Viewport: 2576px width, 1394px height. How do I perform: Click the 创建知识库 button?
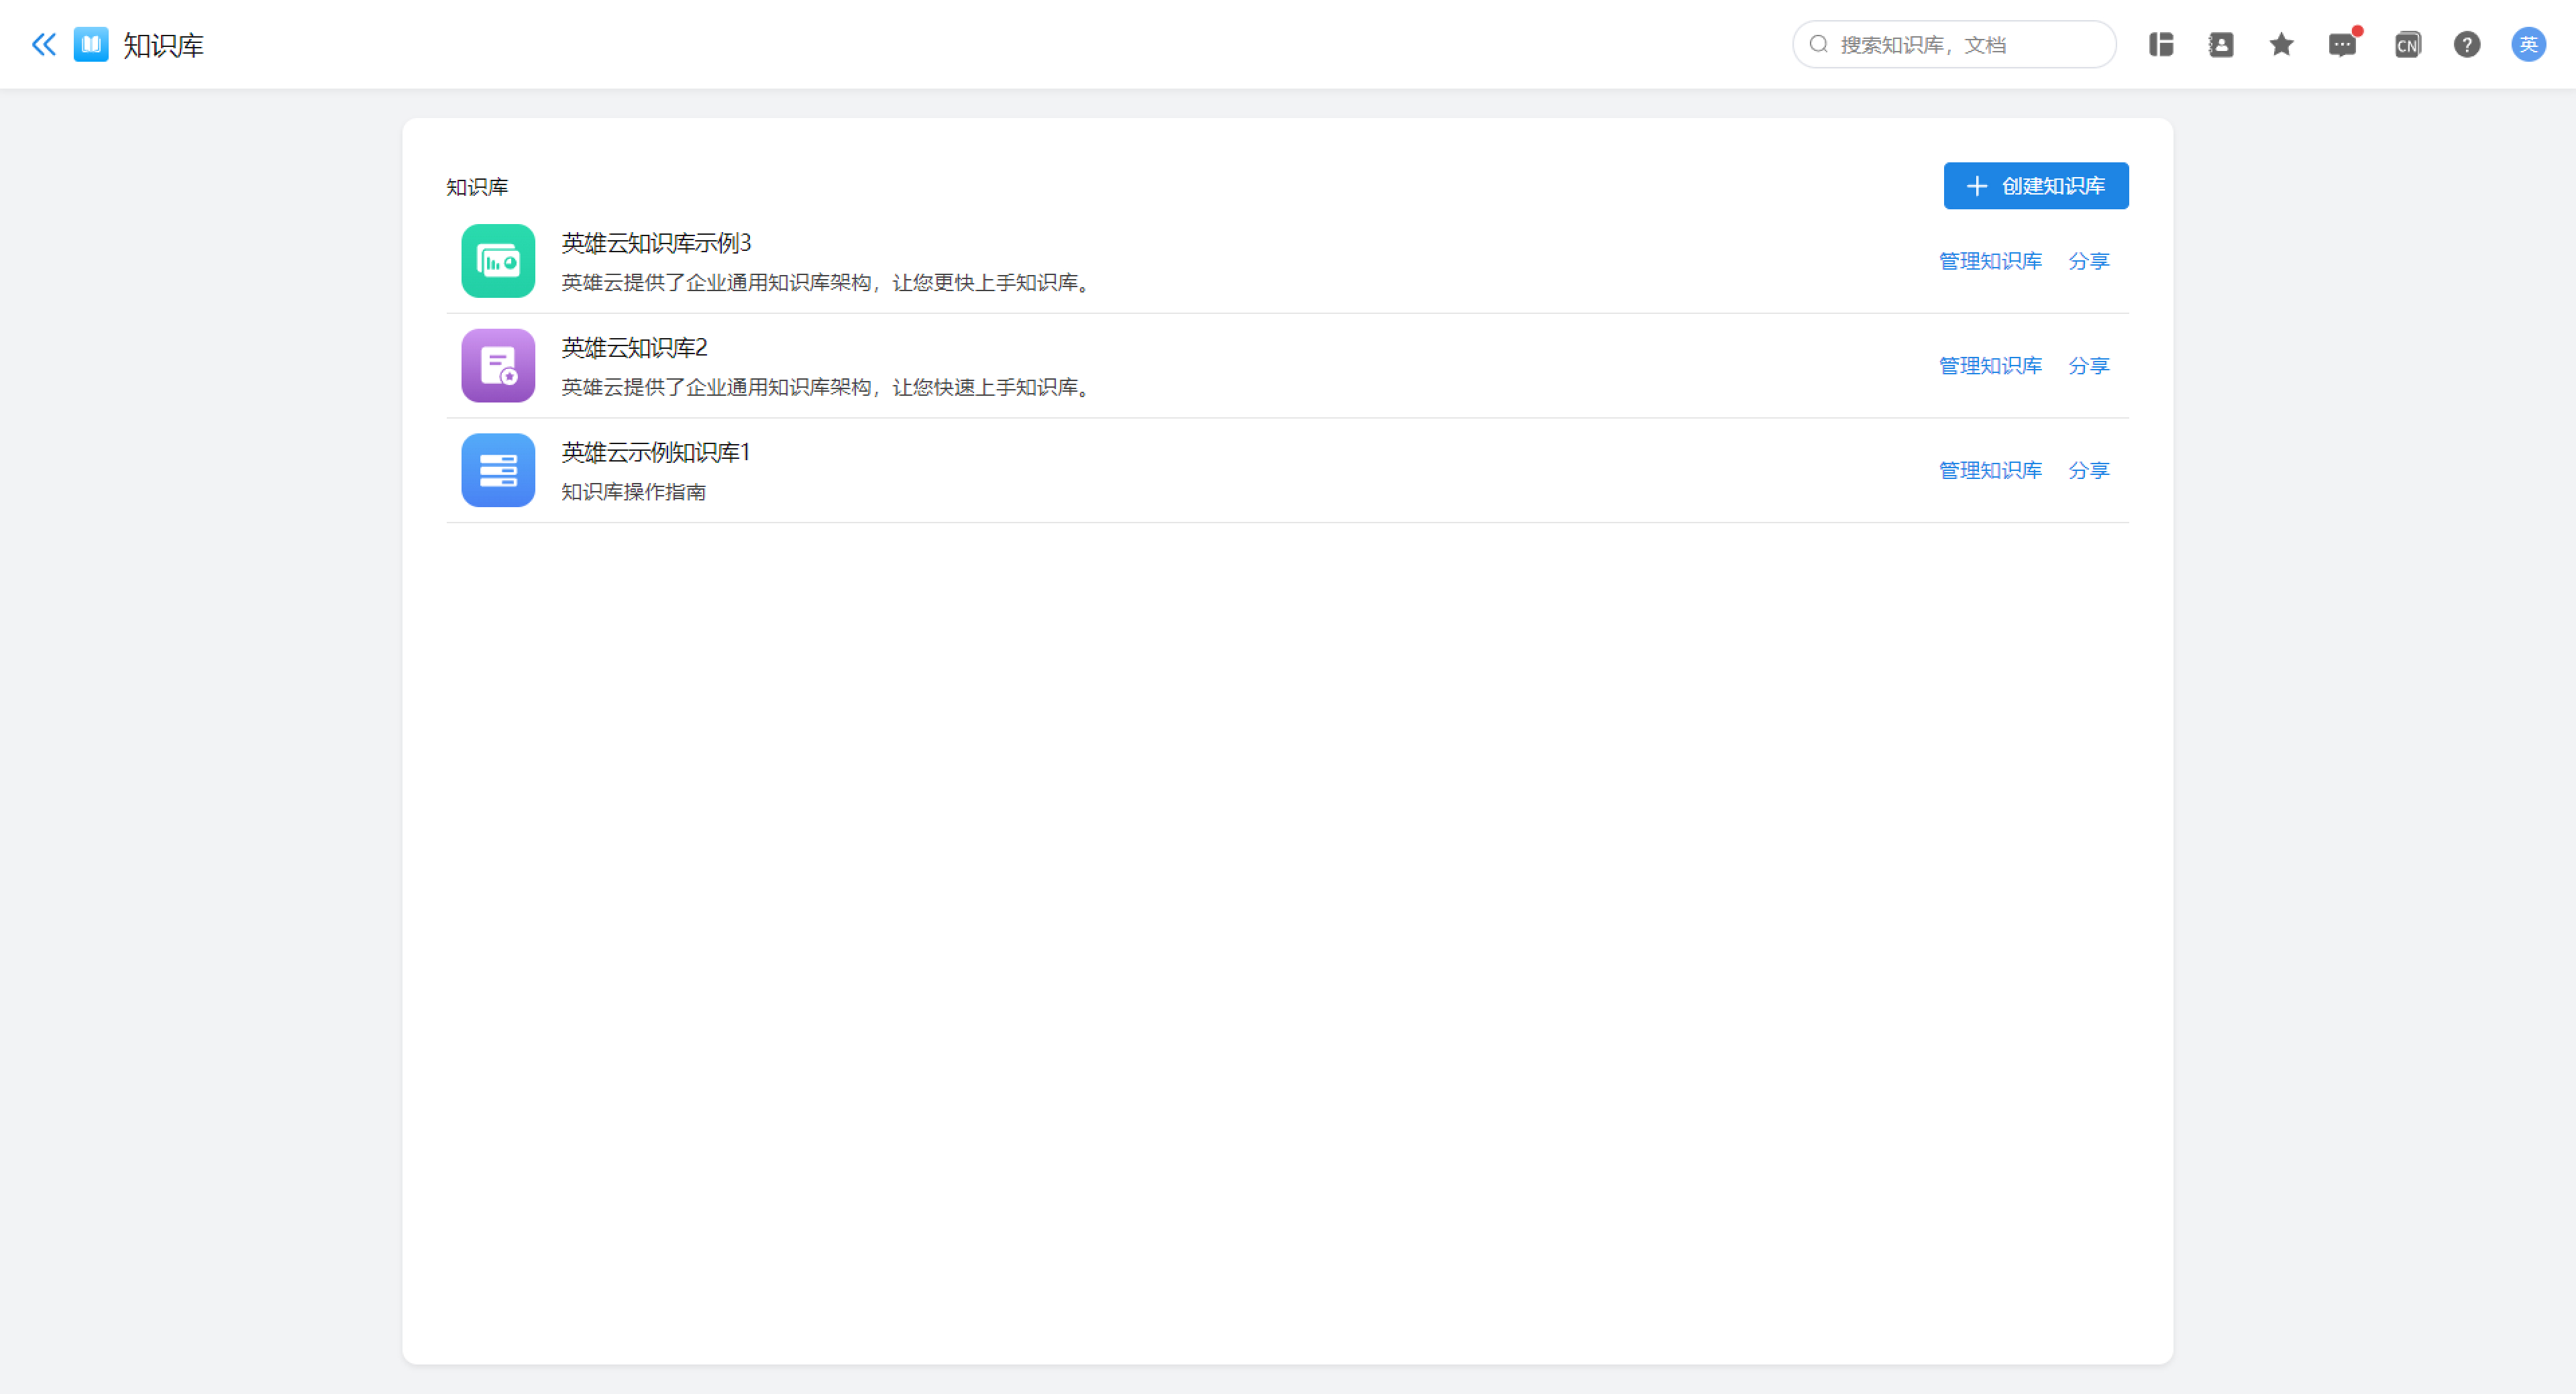[x=2036, y=186]
